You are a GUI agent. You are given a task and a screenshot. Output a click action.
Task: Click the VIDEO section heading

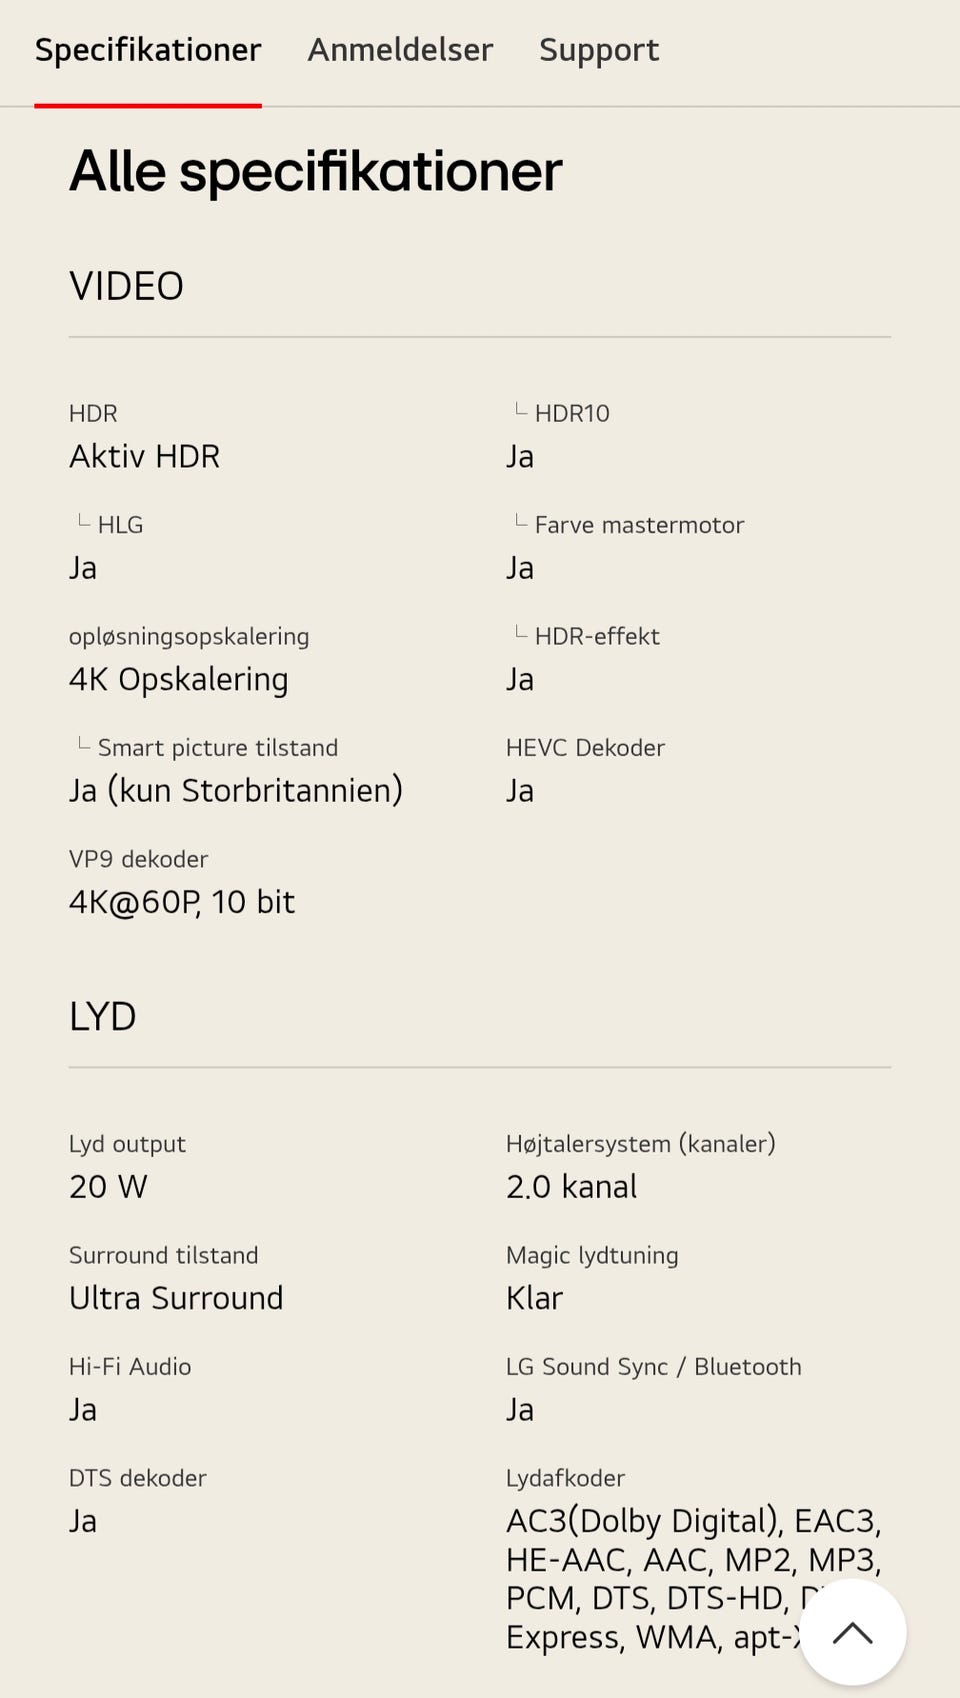point(126,286)
